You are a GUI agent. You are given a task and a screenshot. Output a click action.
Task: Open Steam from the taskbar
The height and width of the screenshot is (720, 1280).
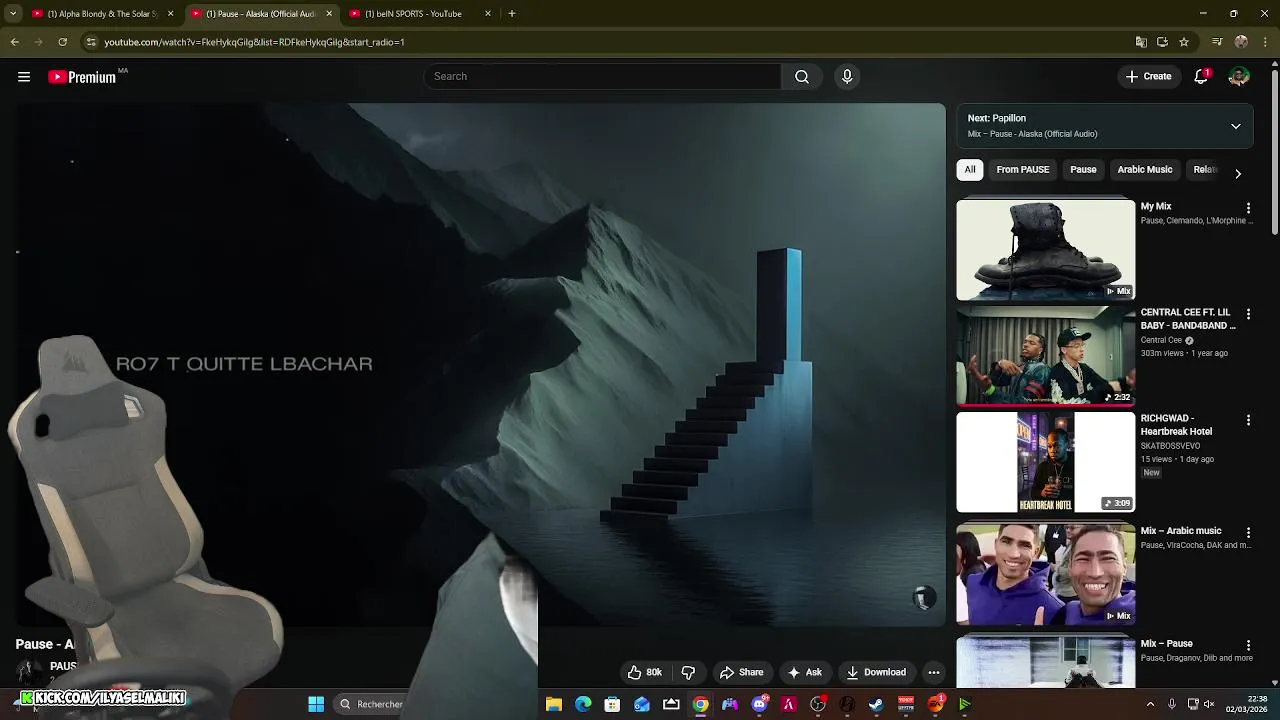click(x=876, y=704)
